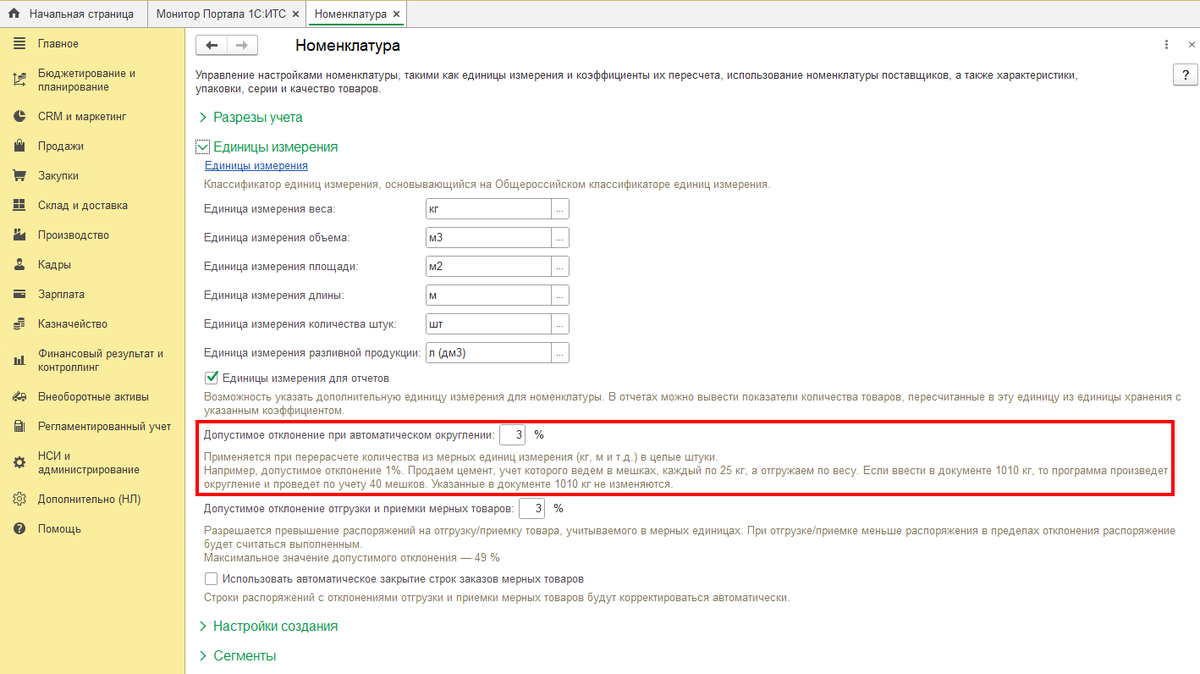Switch to the Начальная страница tab

coord(73,14)
